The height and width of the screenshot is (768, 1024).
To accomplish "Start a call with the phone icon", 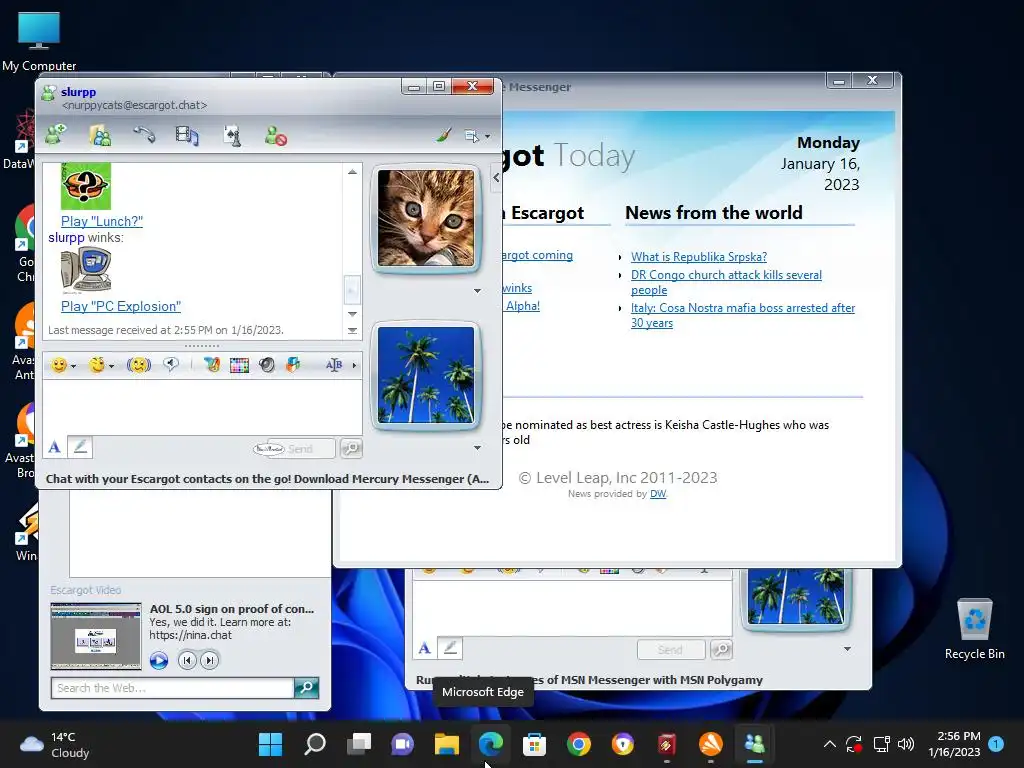I will pyautogui.click(x=144, y=135).
